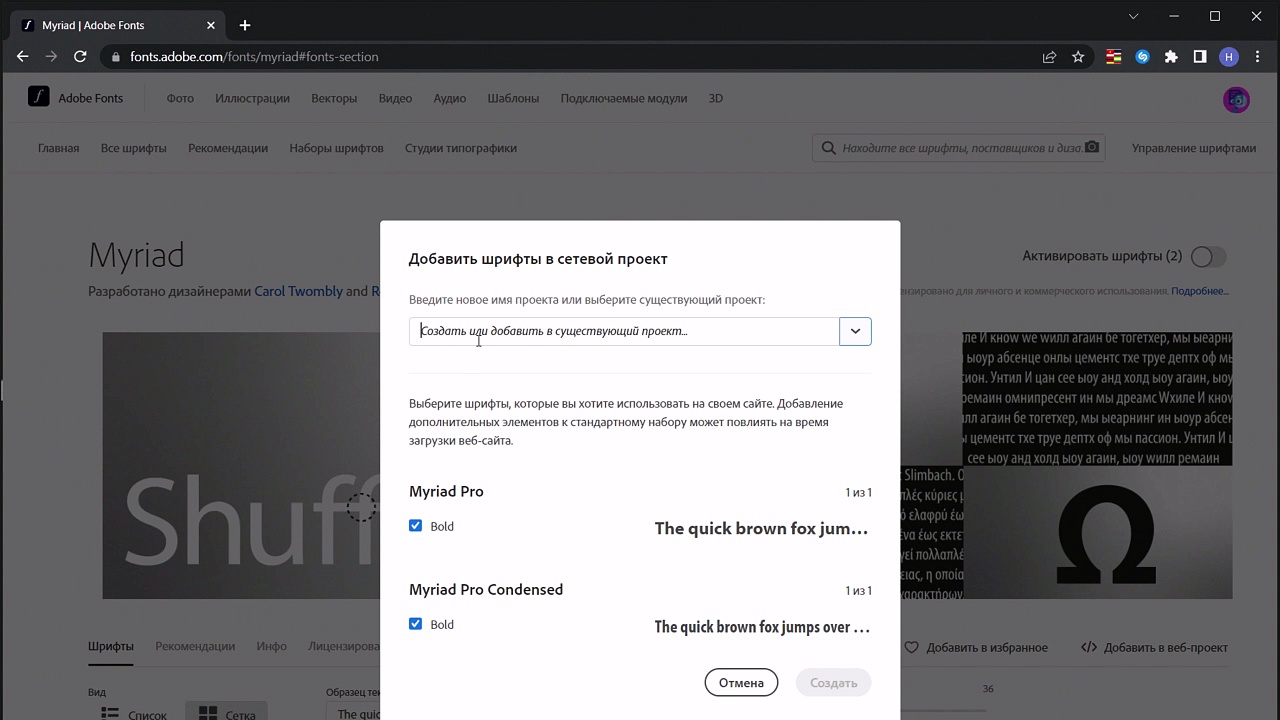Uncheck Myriad Pro Condensed Bold checkbox

click(x=416, y=624)
